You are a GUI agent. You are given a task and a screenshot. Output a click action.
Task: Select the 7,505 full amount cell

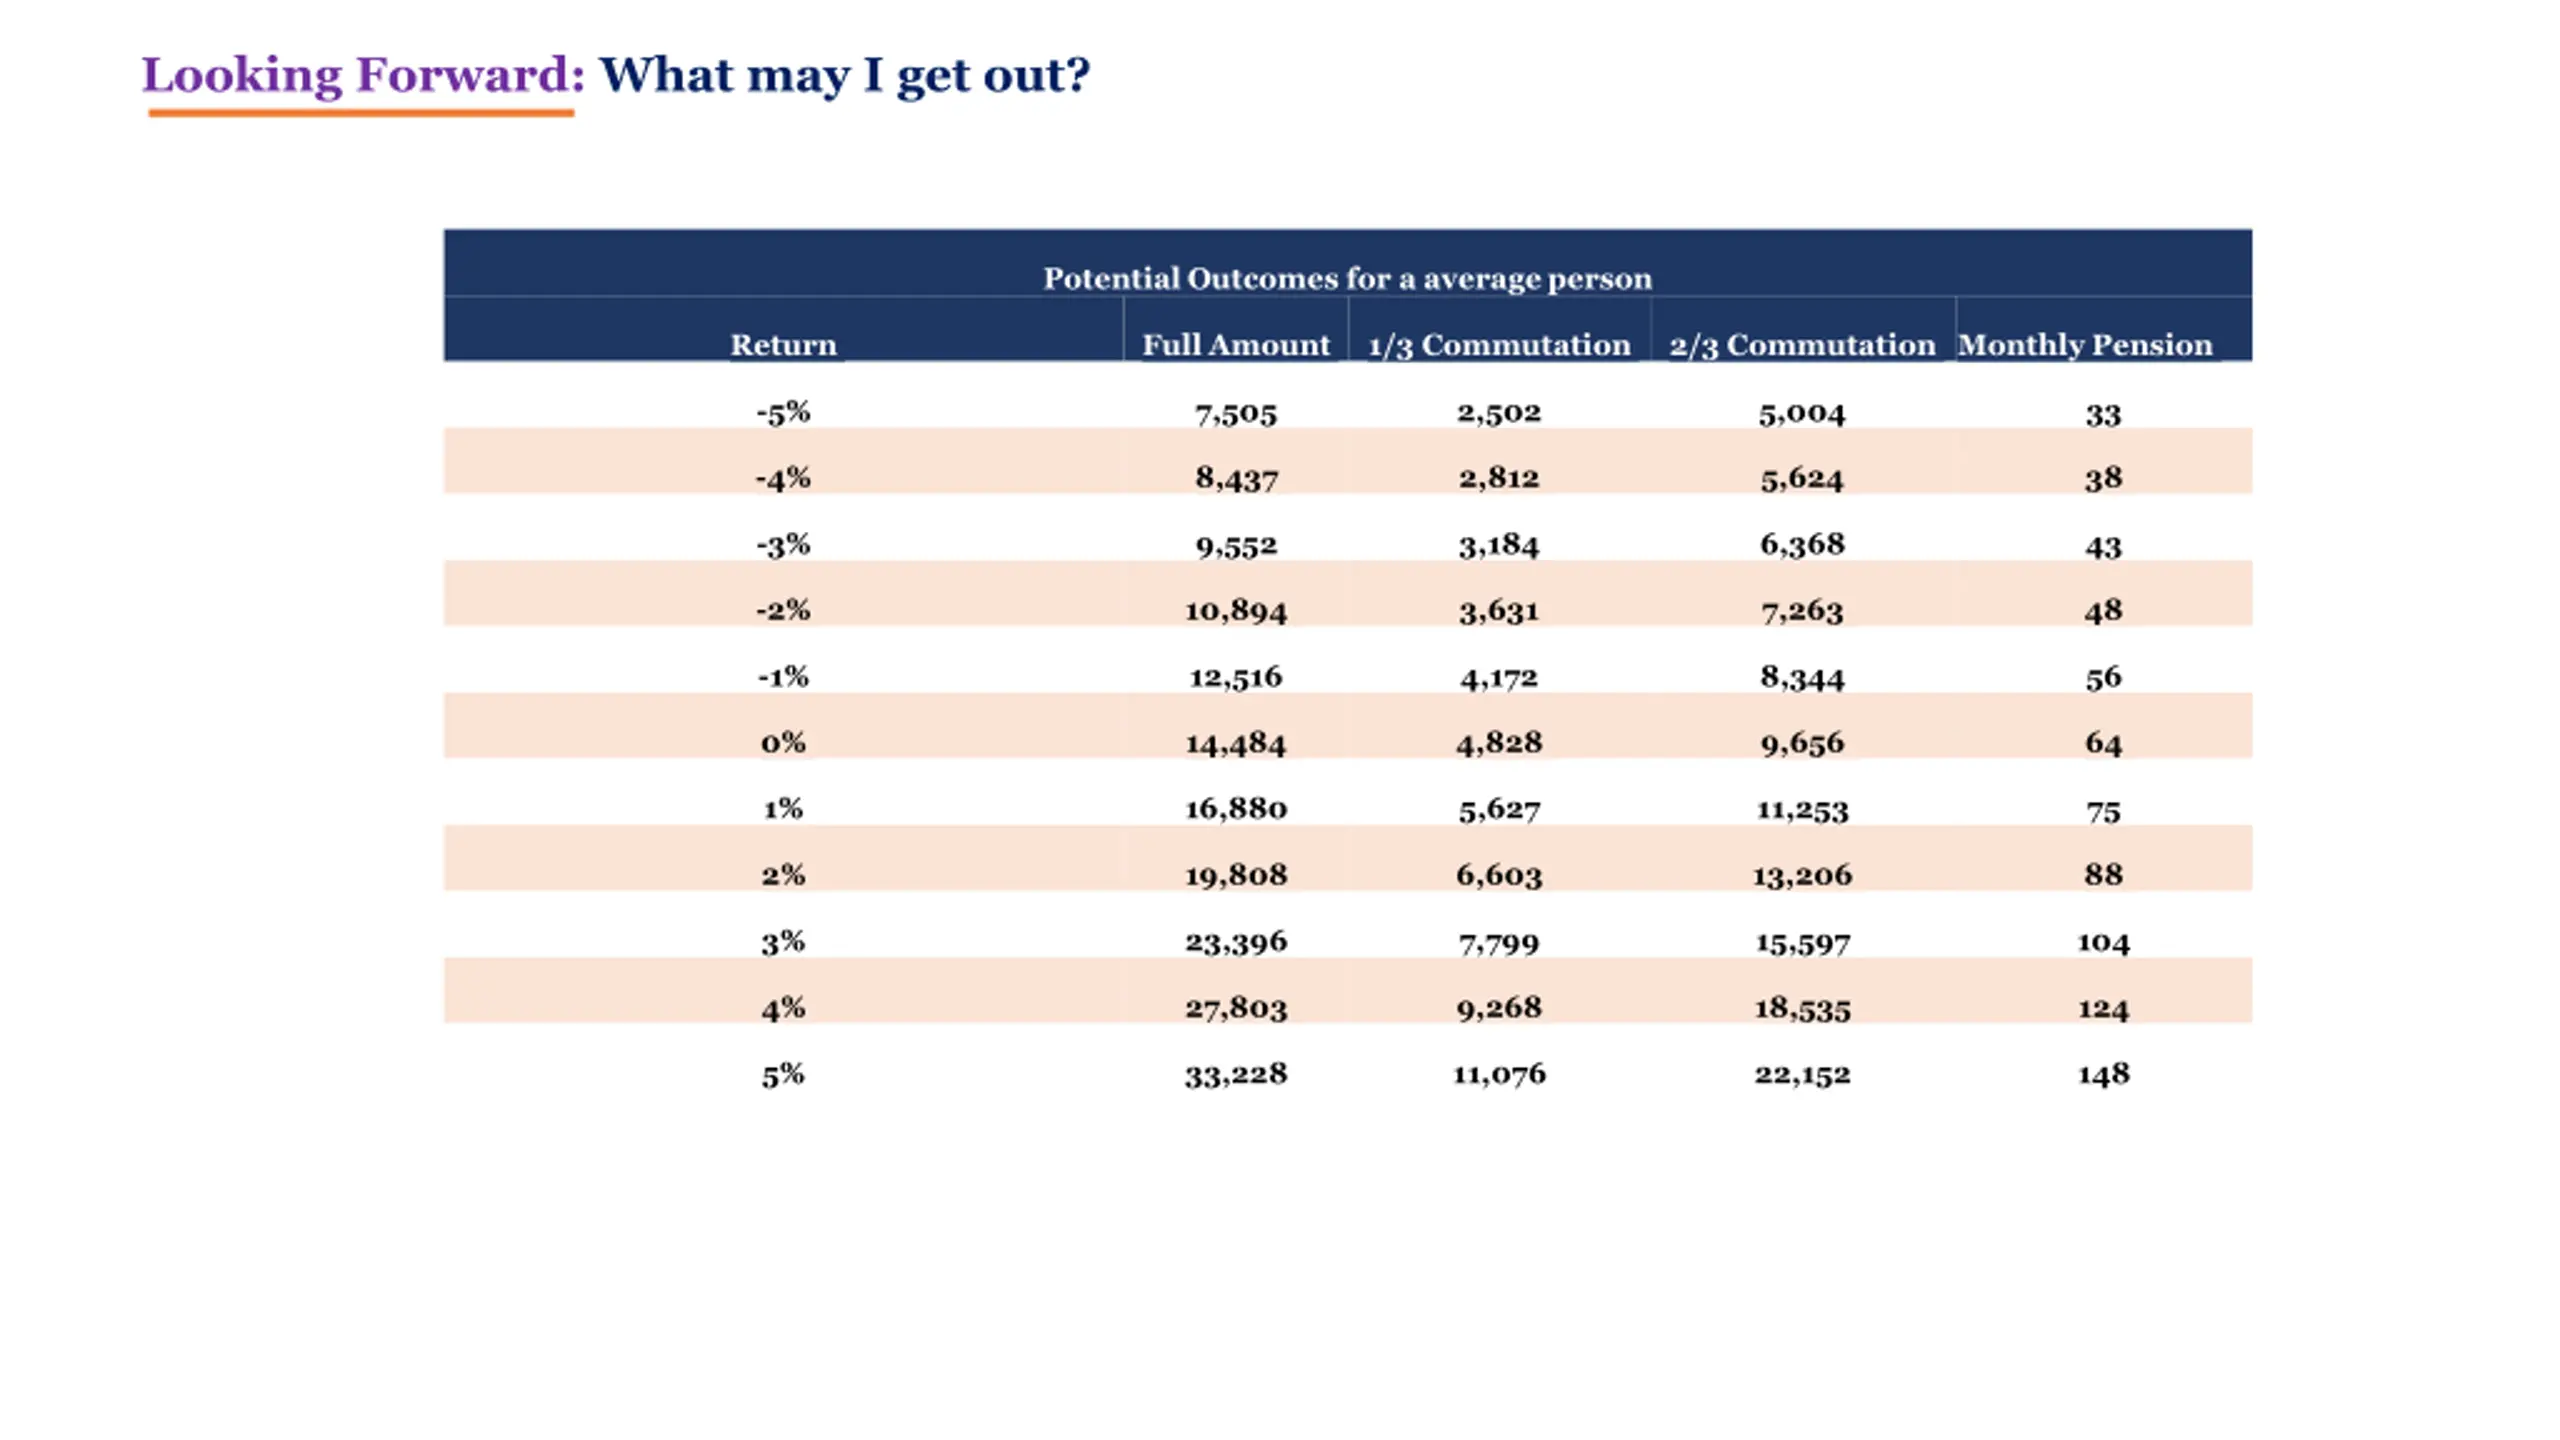tap(1236, 413)
